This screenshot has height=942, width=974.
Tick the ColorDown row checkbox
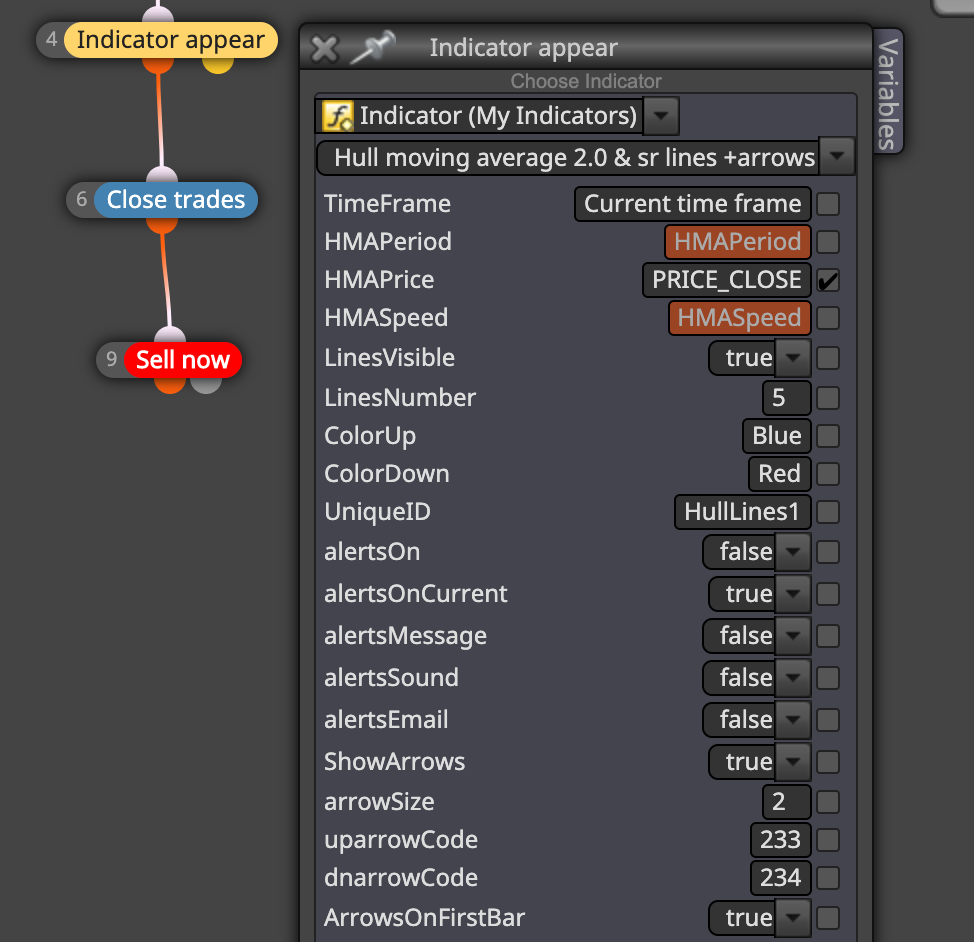coord(828,474)
